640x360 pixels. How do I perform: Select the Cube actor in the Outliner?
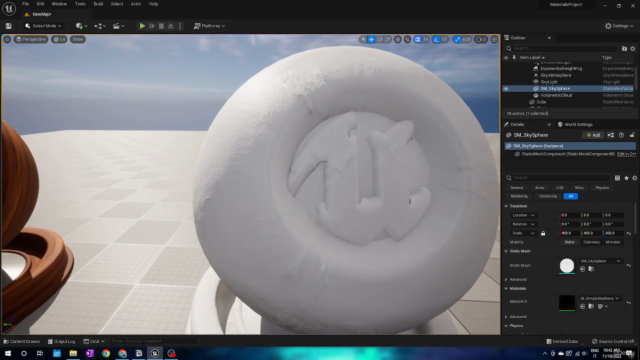tap(541, 102)
